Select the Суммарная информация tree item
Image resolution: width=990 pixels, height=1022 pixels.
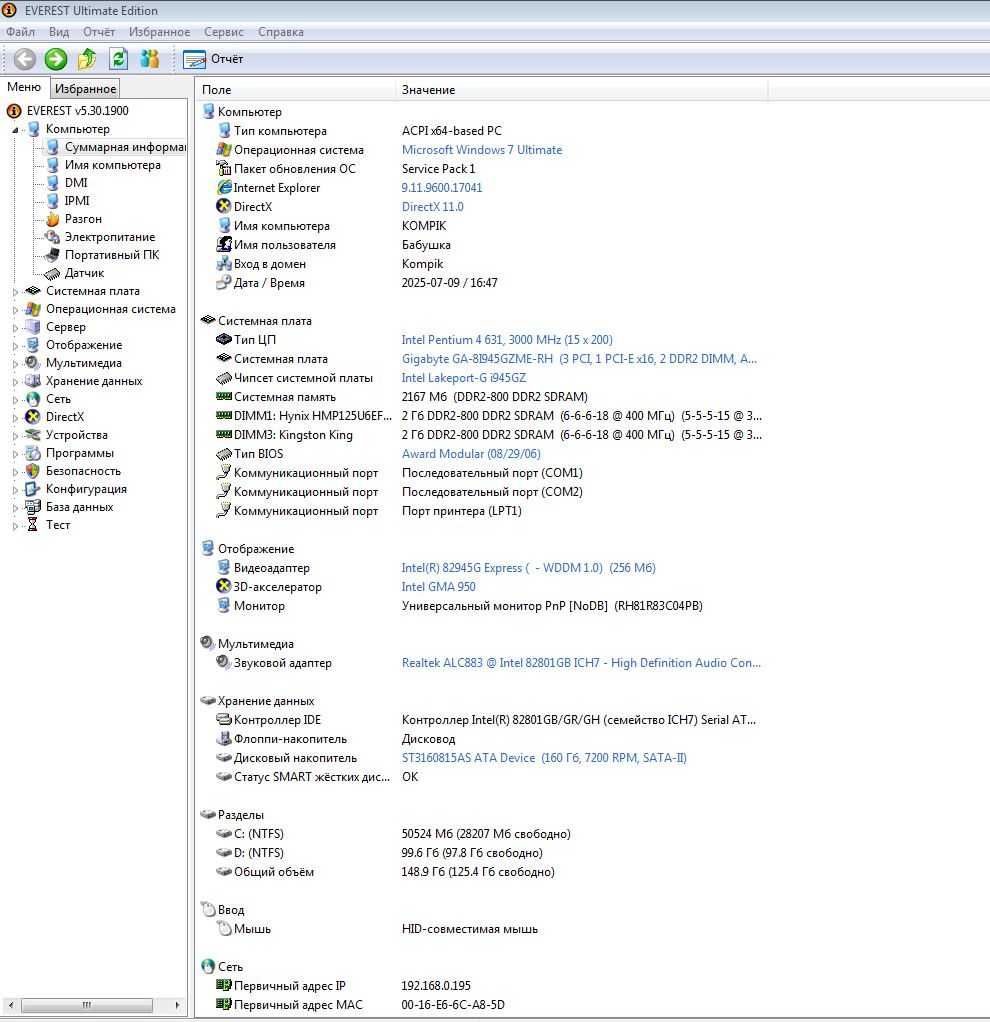pyautogui.click(x=125, y=147)
